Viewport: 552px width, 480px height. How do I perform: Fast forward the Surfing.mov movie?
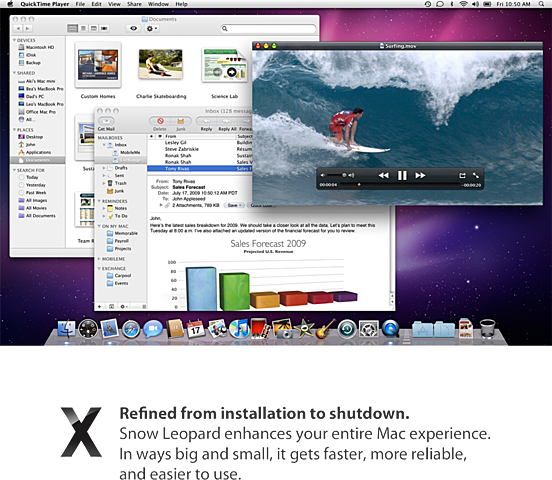[x=420, y=175]
